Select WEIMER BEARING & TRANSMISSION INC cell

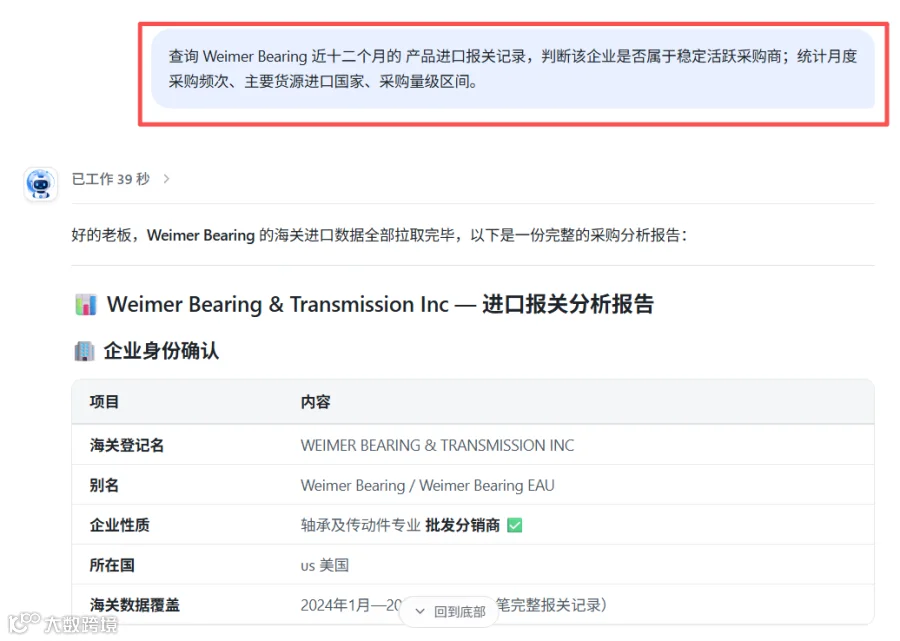[x=437, y=445]
